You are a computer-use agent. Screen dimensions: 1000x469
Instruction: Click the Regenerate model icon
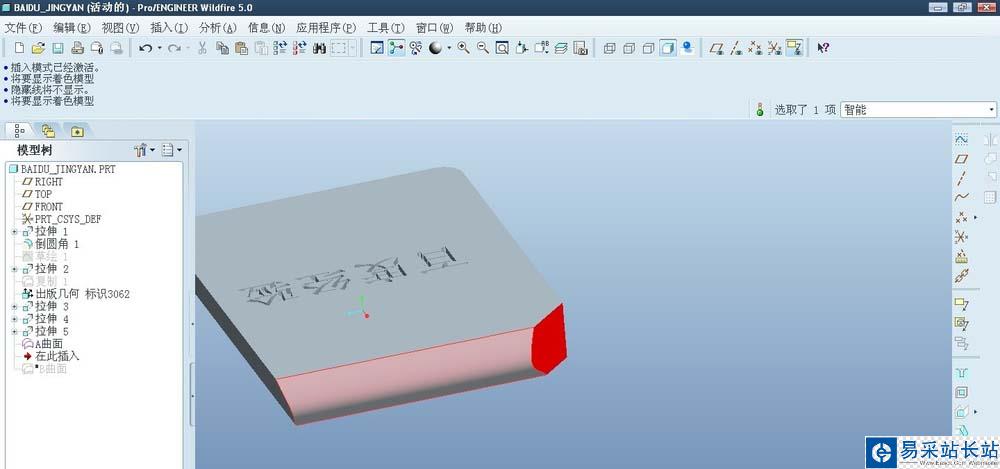(280, 48)
